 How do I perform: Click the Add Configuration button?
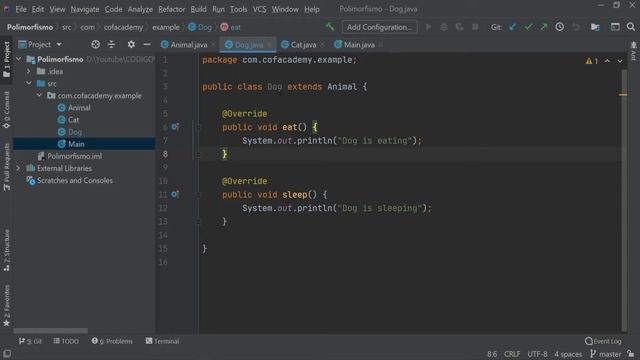[x=379, y=27]
